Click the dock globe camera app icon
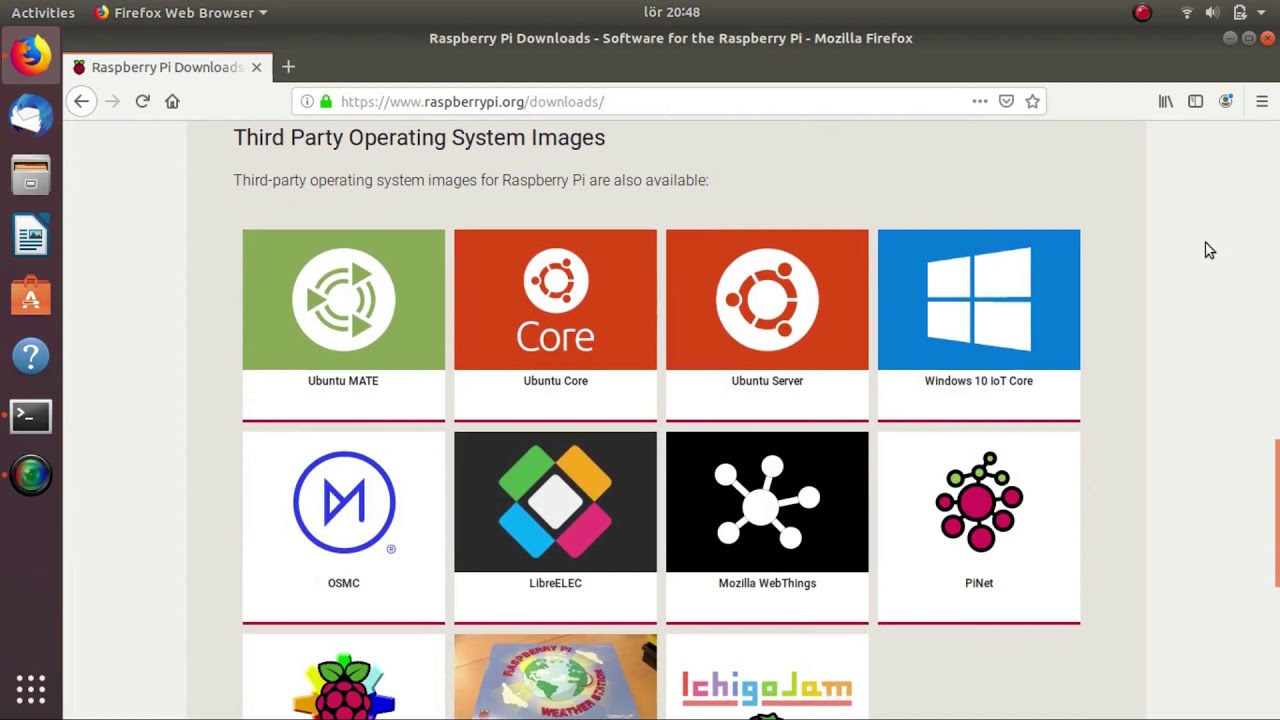 point(31,476)
